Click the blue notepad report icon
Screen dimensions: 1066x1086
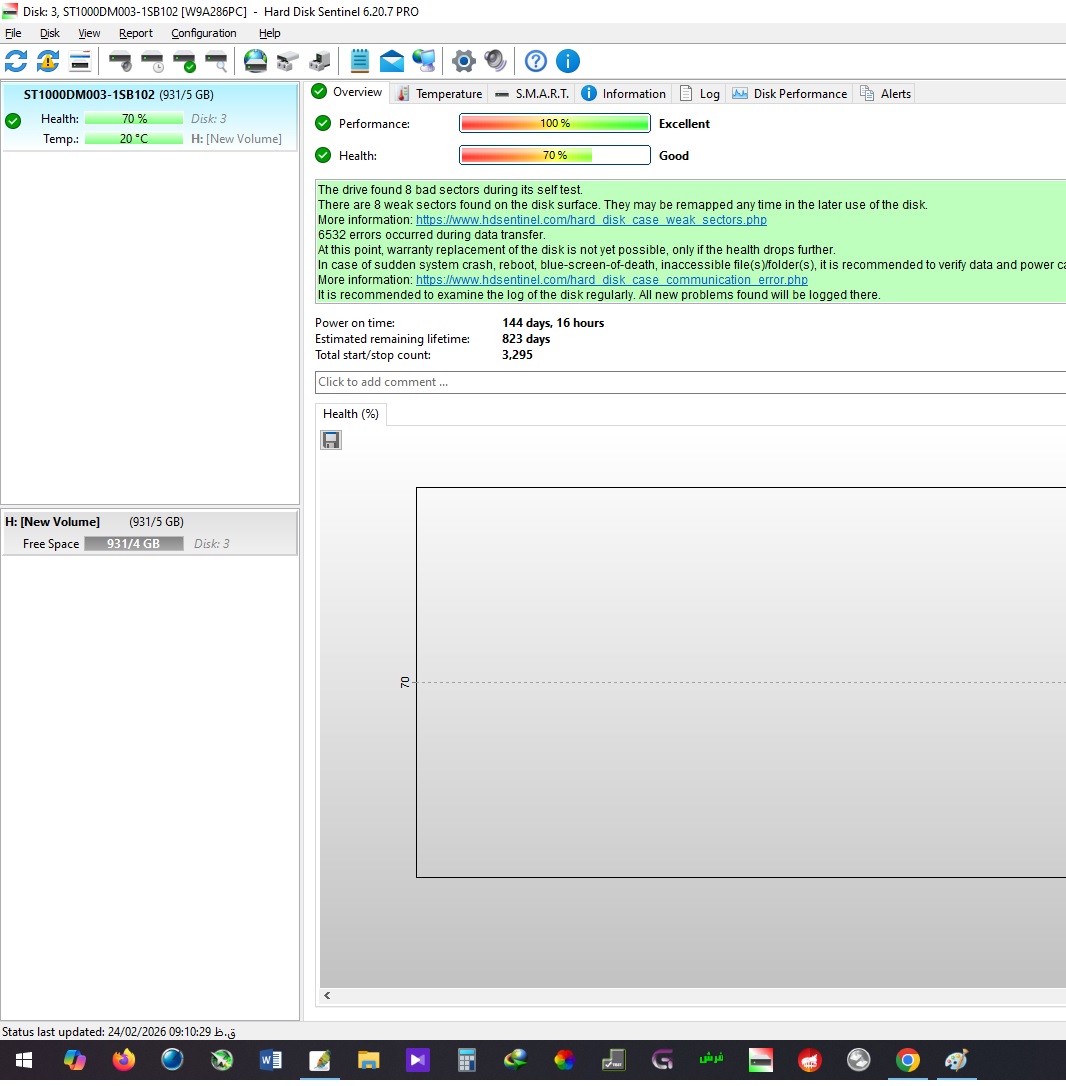(x=360, y=61)
